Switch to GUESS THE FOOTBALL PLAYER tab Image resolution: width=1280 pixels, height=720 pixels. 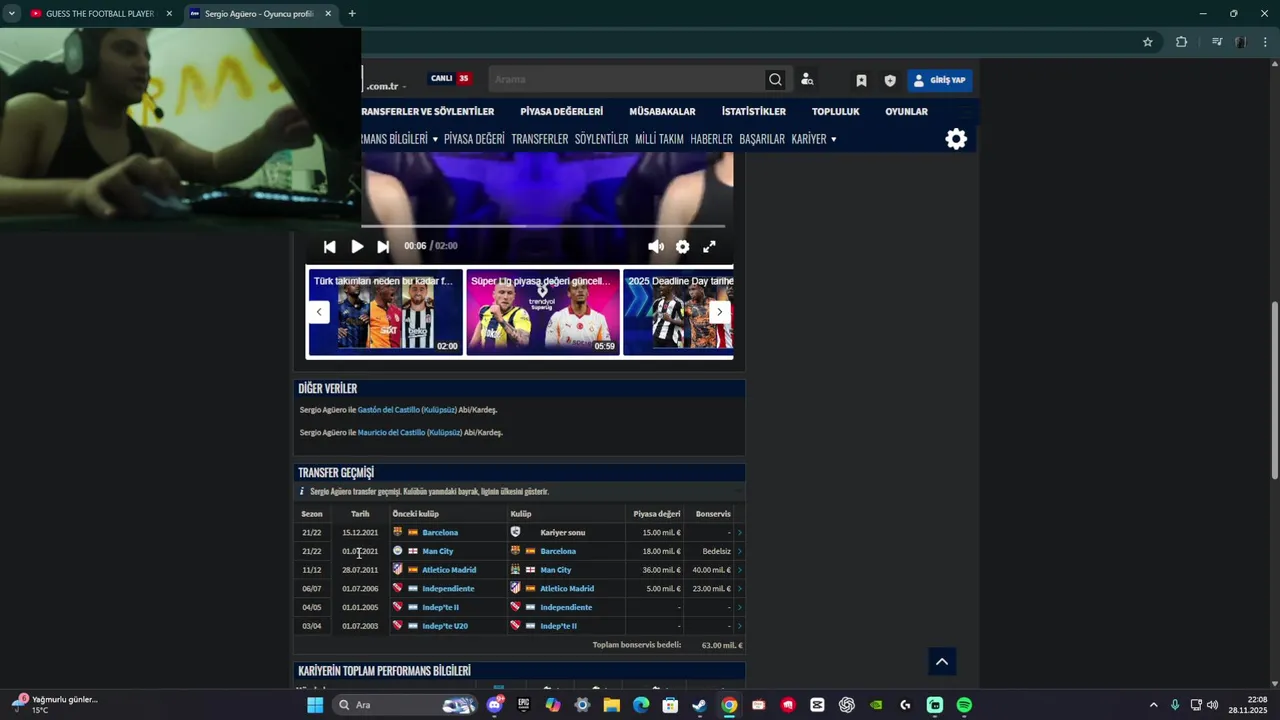(100, 14)
